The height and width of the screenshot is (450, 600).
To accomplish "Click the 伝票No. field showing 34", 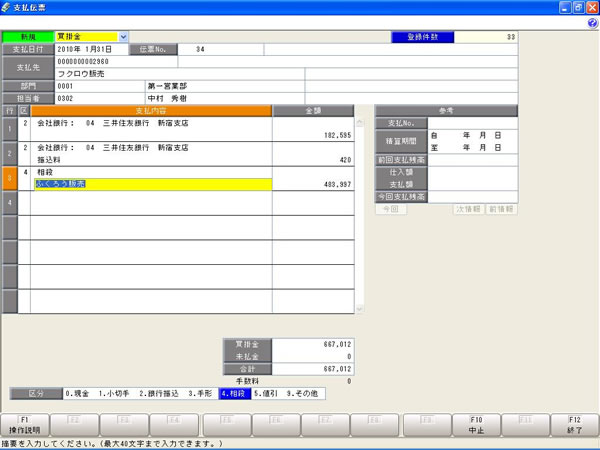I will click(x=220, y=49).
